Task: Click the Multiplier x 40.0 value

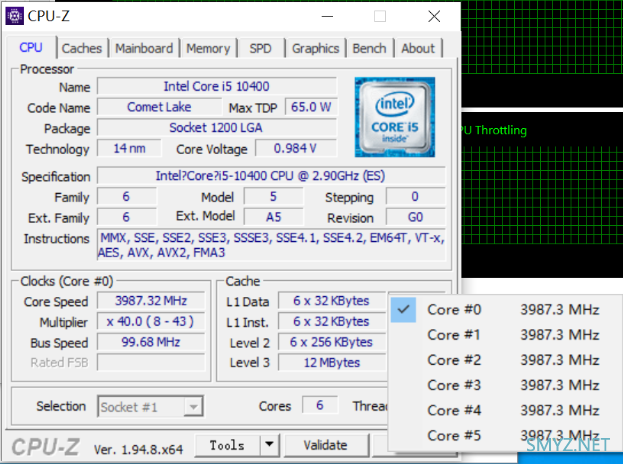Action: (151, 321)
